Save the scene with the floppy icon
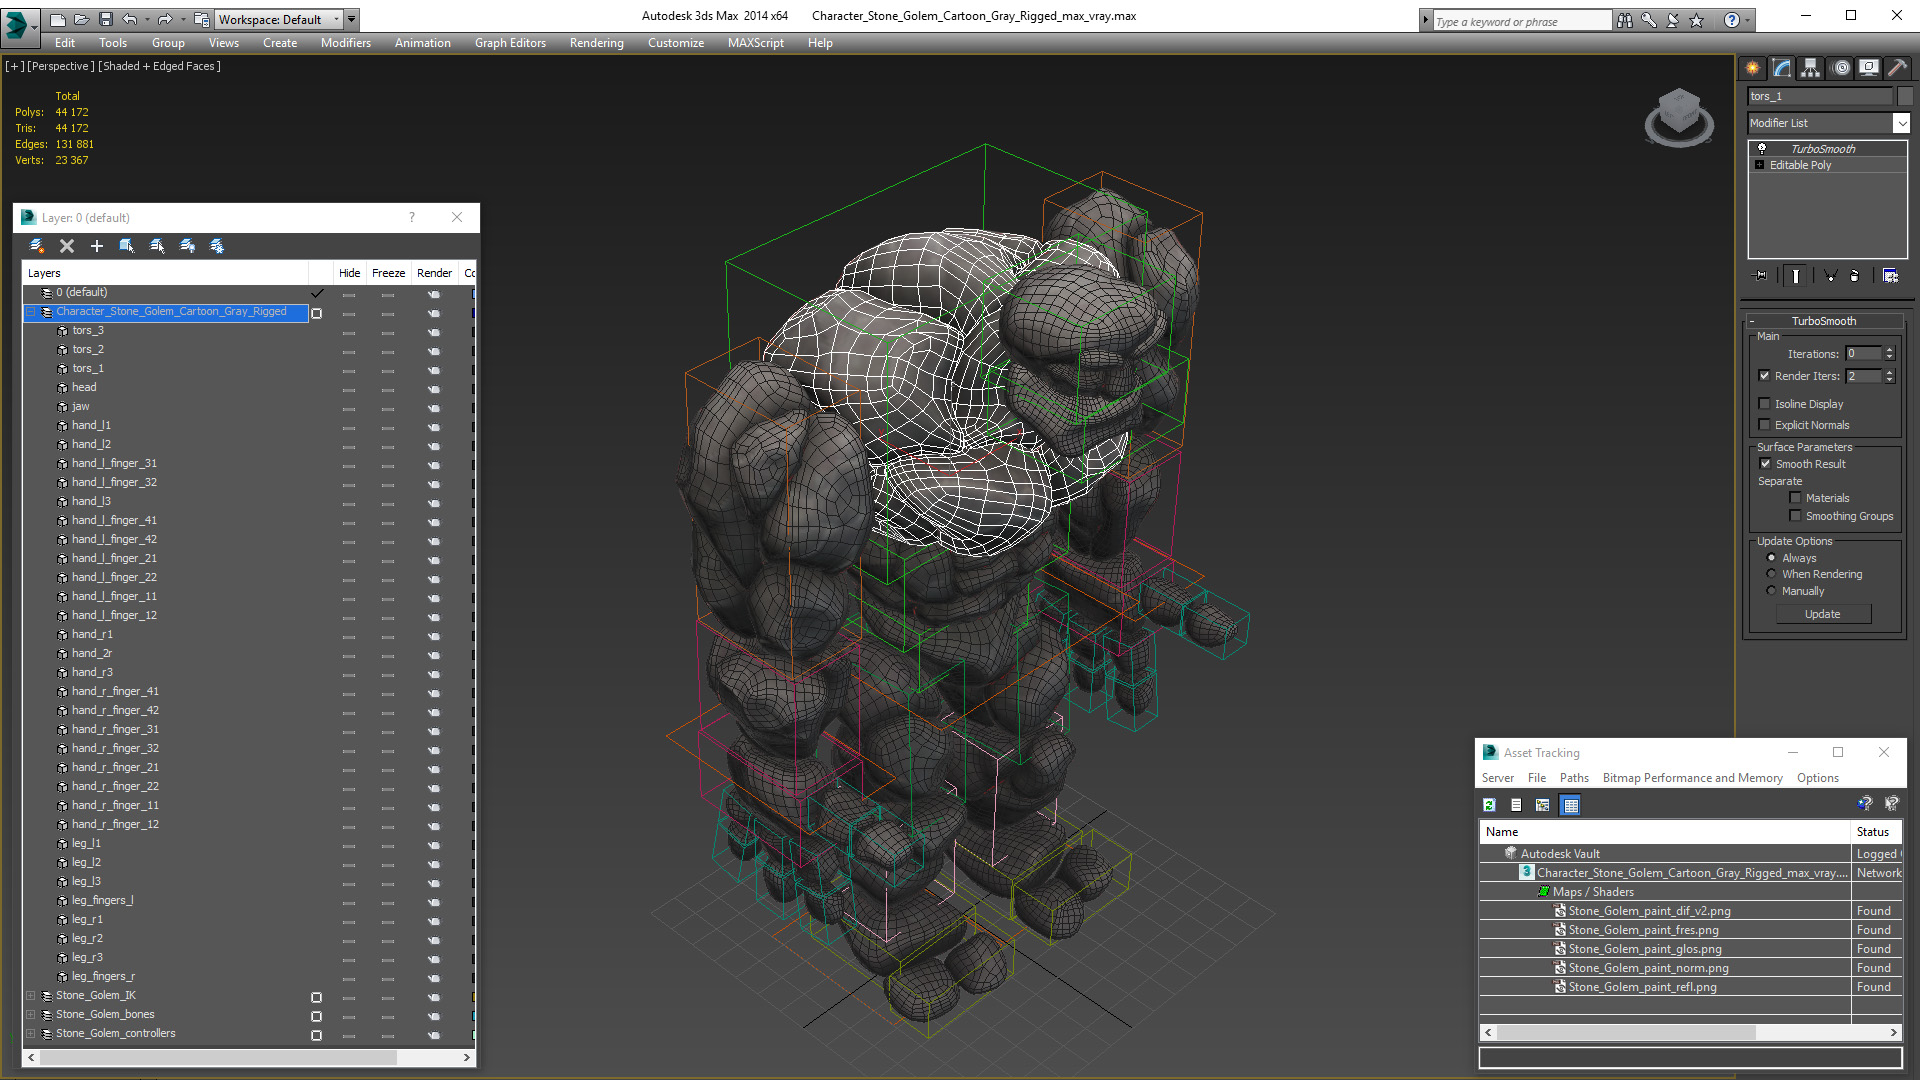Image resolution: width=1920 pixels, height=1080 pixels. click(105, 19)
